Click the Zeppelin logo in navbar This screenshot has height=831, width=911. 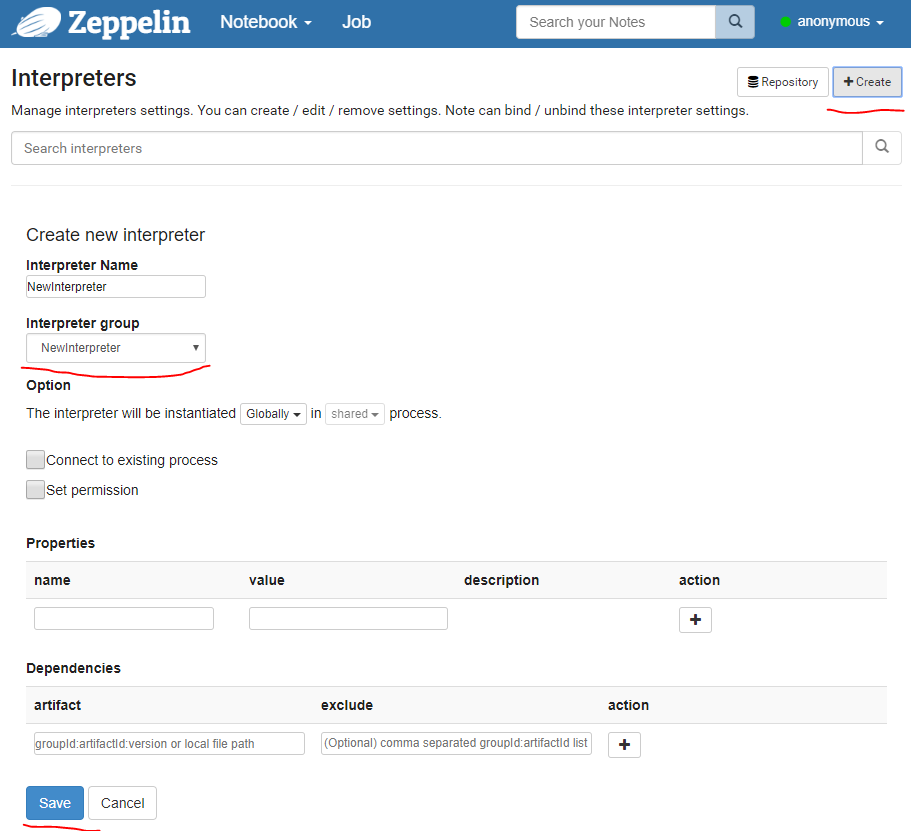[x=100, y=22]
